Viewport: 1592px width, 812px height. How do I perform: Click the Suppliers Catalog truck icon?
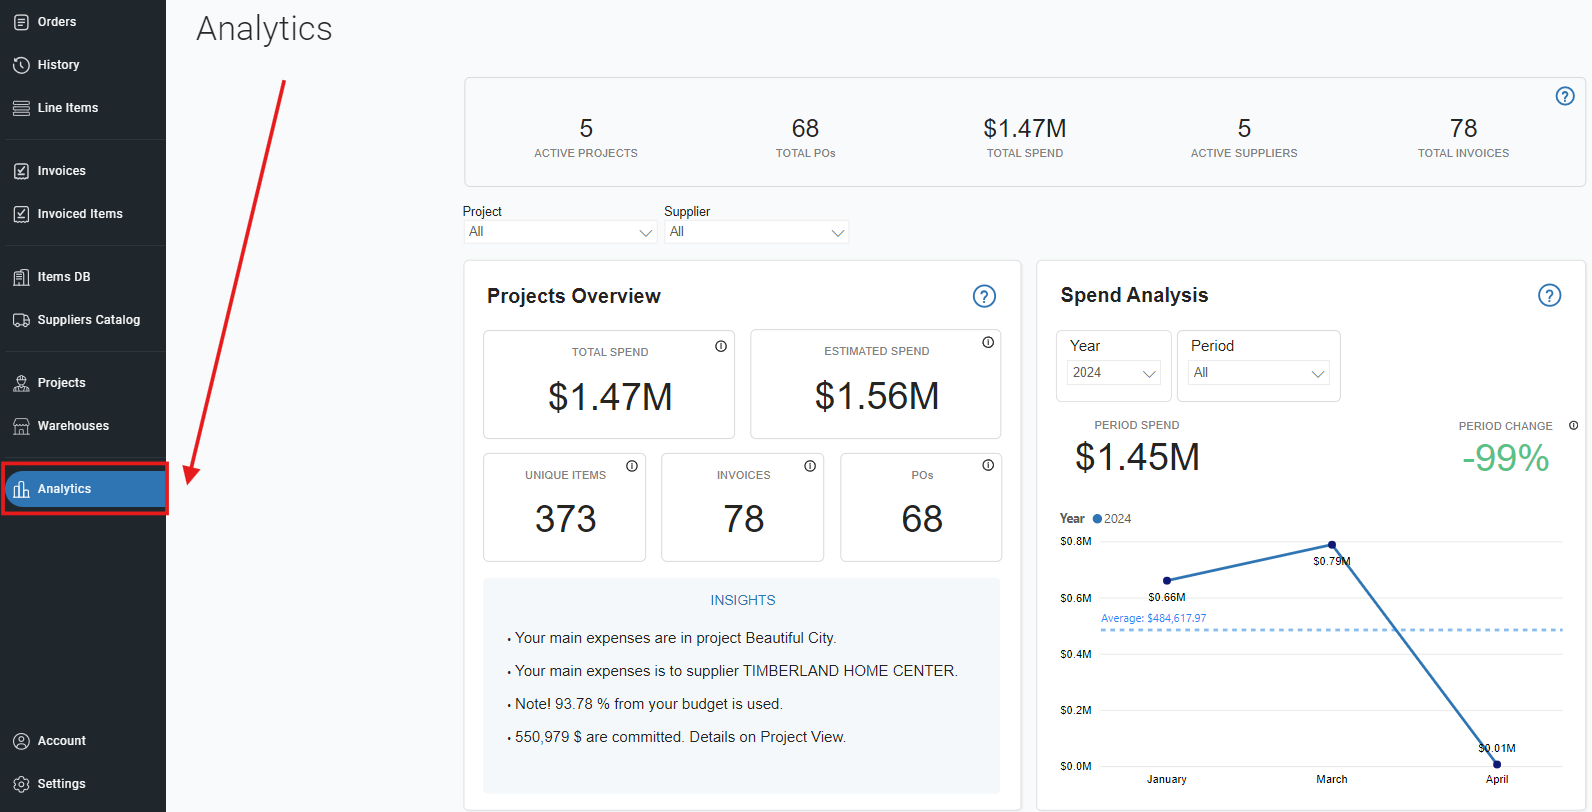[x=21, y=320]
